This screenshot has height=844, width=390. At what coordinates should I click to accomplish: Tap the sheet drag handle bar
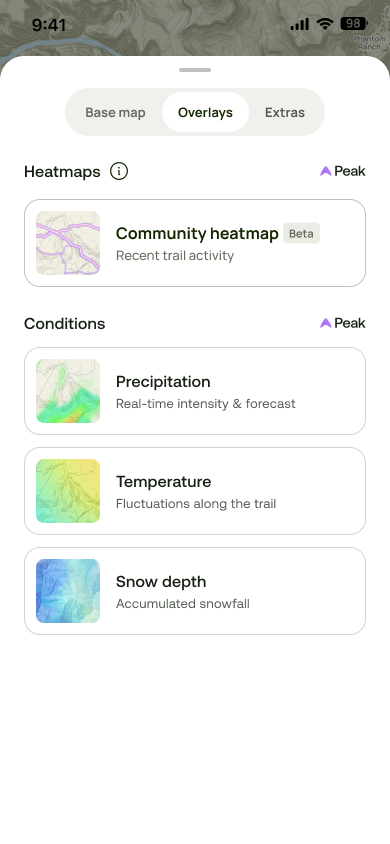pyautogui.click(x=195, y=70)
